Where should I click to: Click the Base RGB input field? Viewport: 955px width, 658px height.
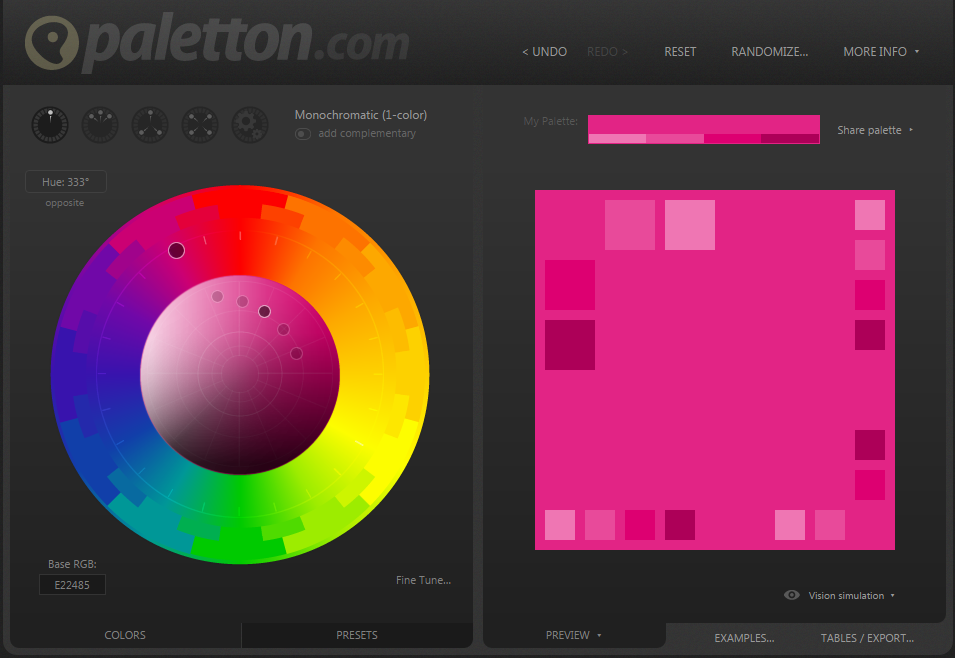[72, 585]
